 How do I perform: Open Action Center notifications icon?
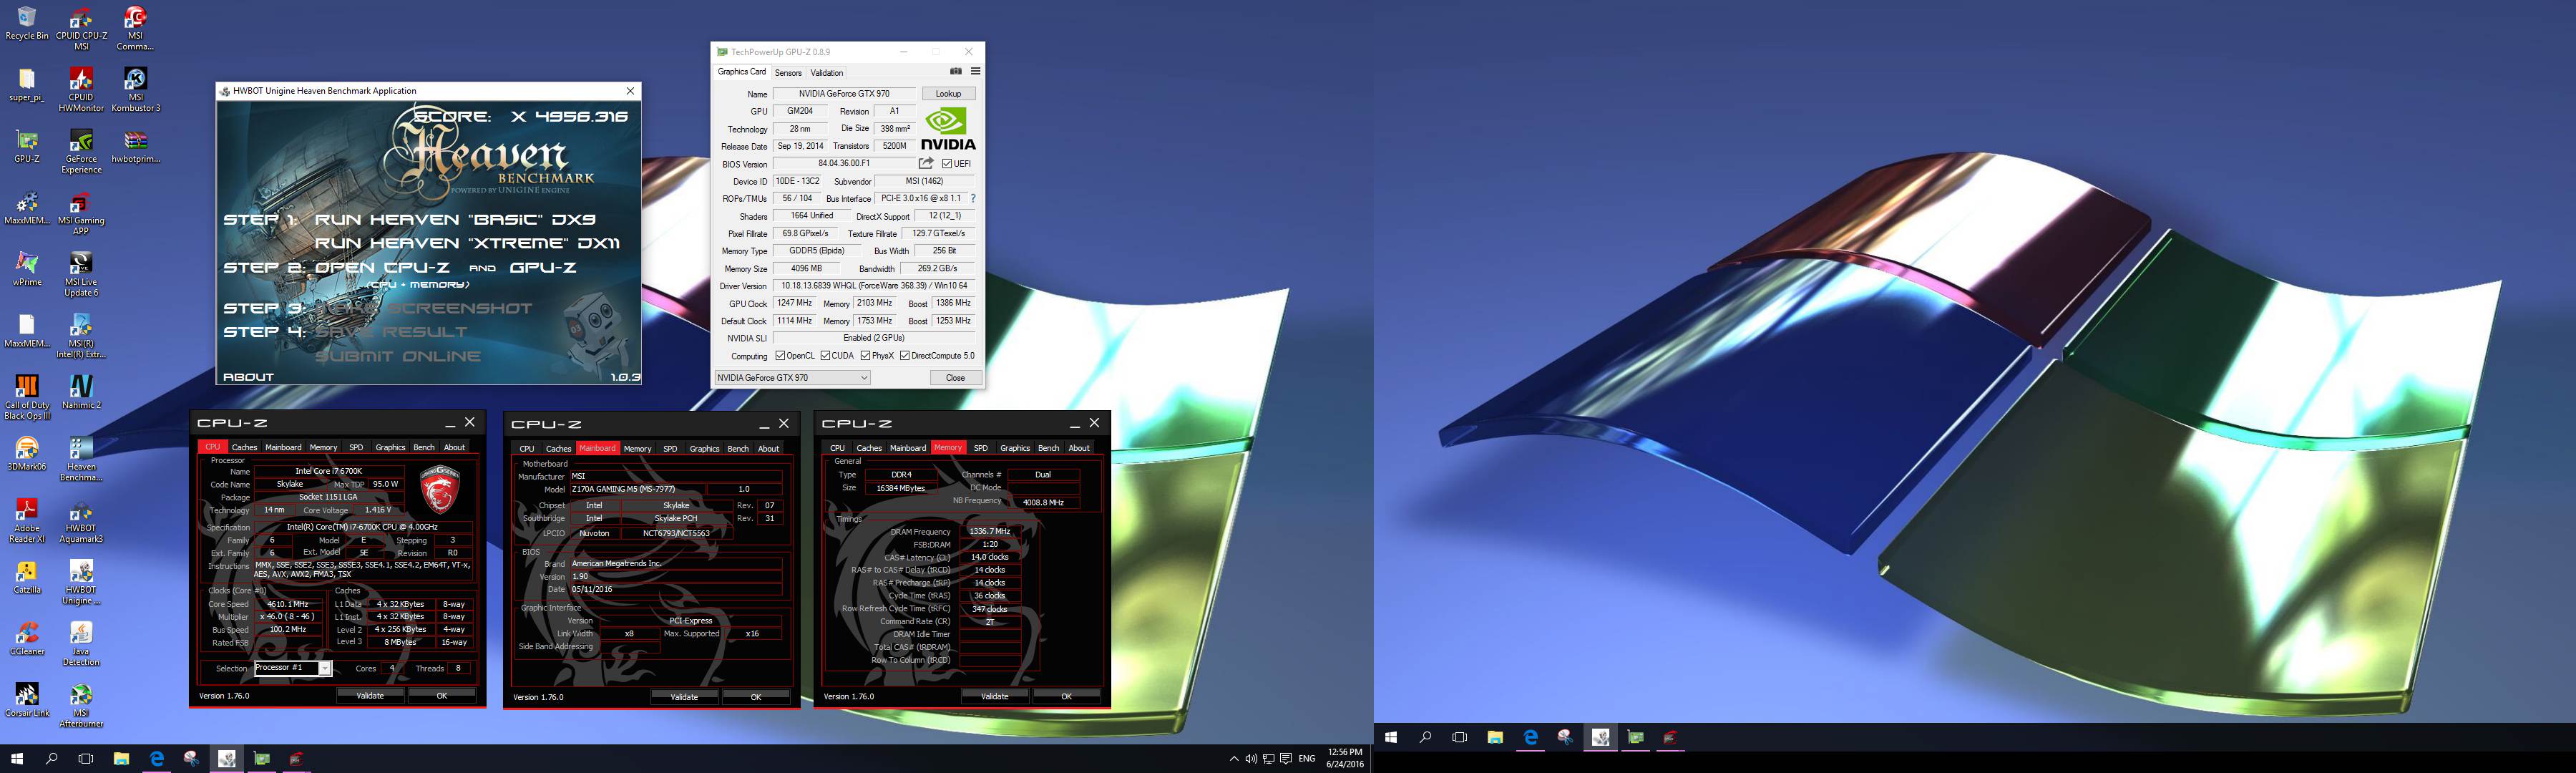point(1286,759)
